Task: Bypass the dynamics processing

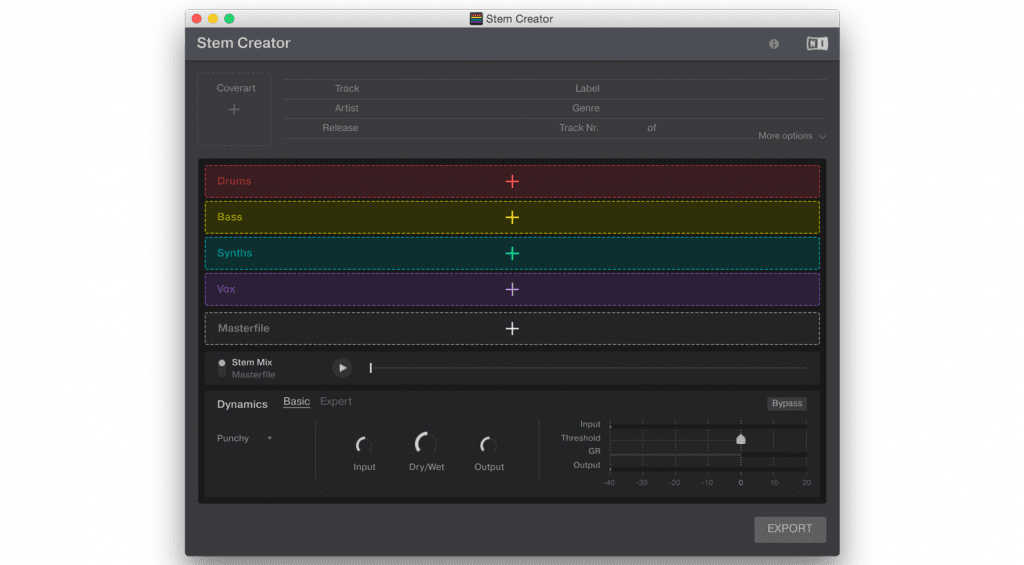Action: (787, 403)
